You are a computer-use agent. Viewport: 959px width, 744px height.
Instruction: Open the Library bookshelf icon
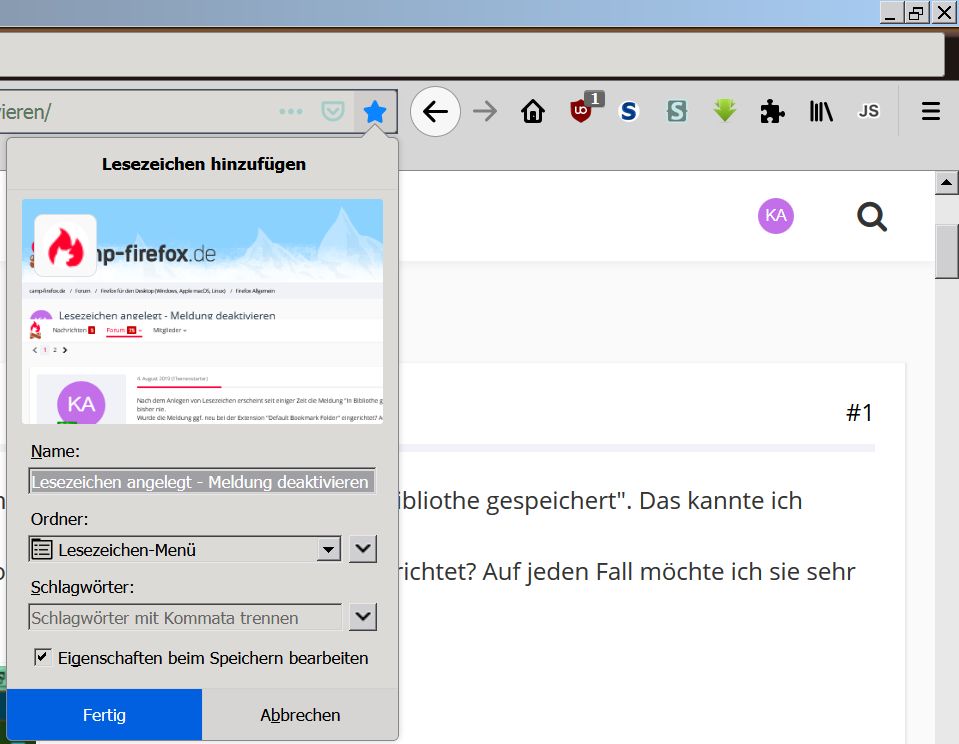[x=821, y=111]
